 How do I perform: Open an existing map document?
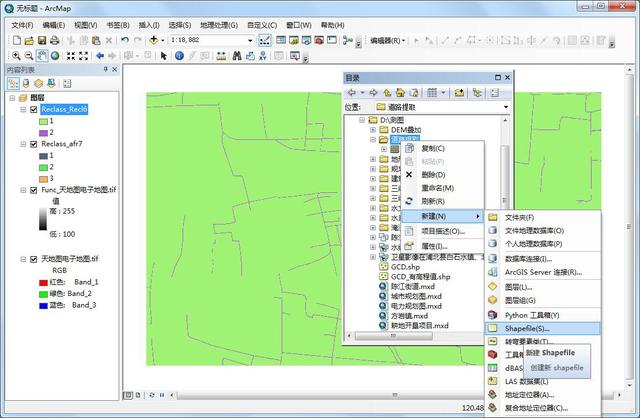(x=29, y=40)
